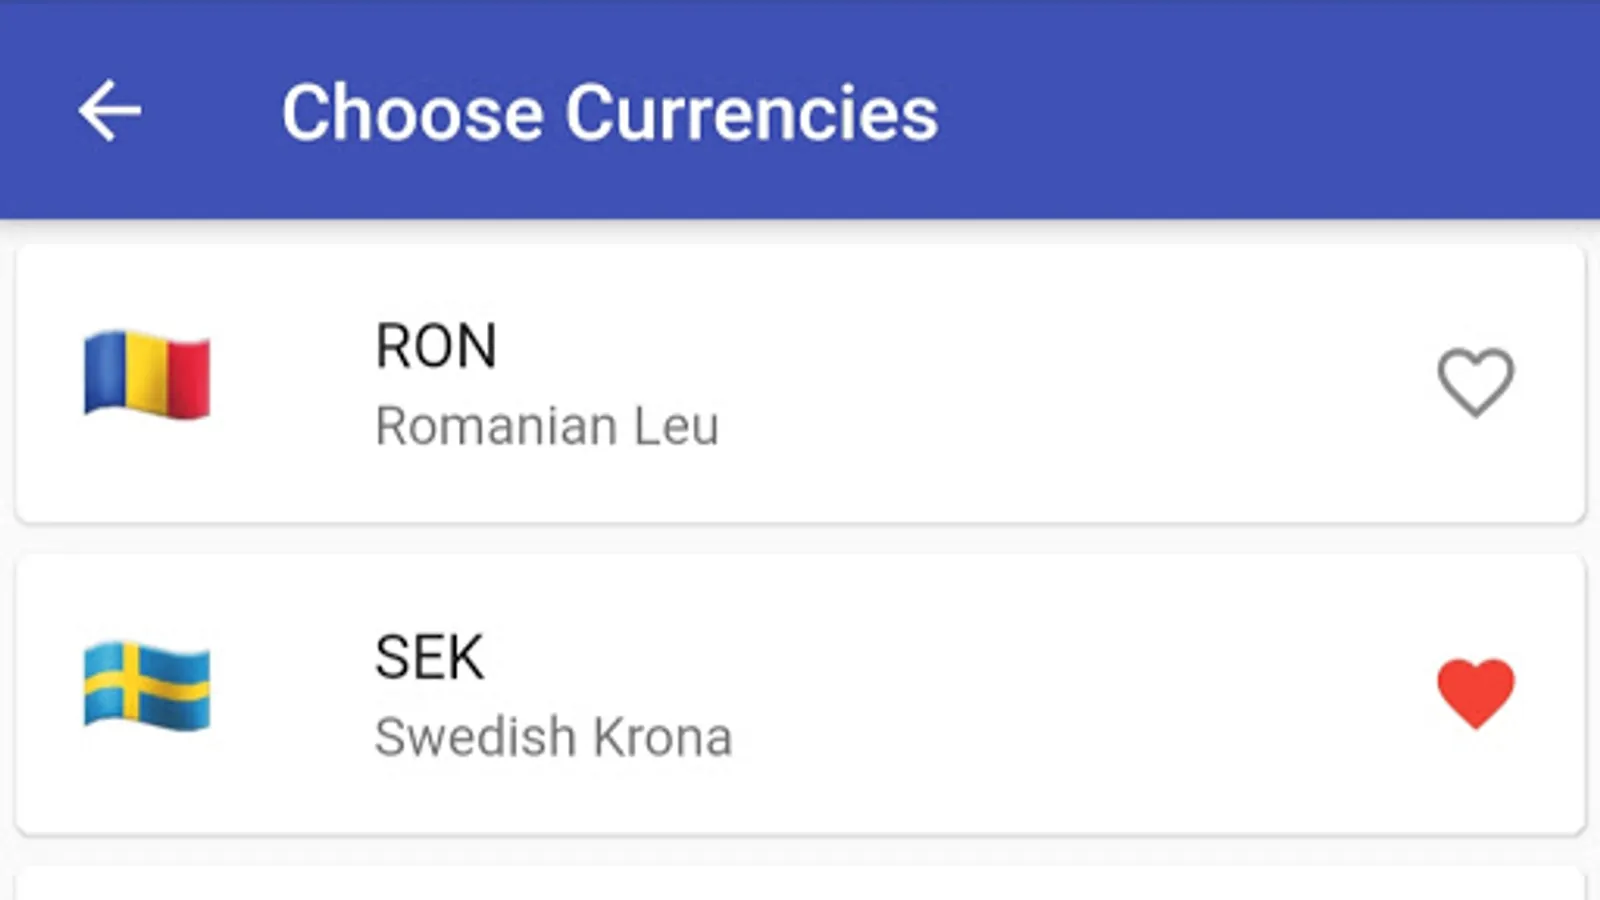Click the word "Krona" in the SEK row
1600x900 pixels.
662,737
